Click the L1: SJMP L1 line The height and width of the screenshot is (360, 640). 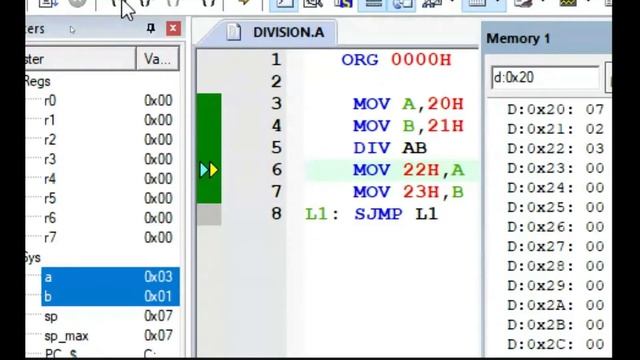coord(371,214)
